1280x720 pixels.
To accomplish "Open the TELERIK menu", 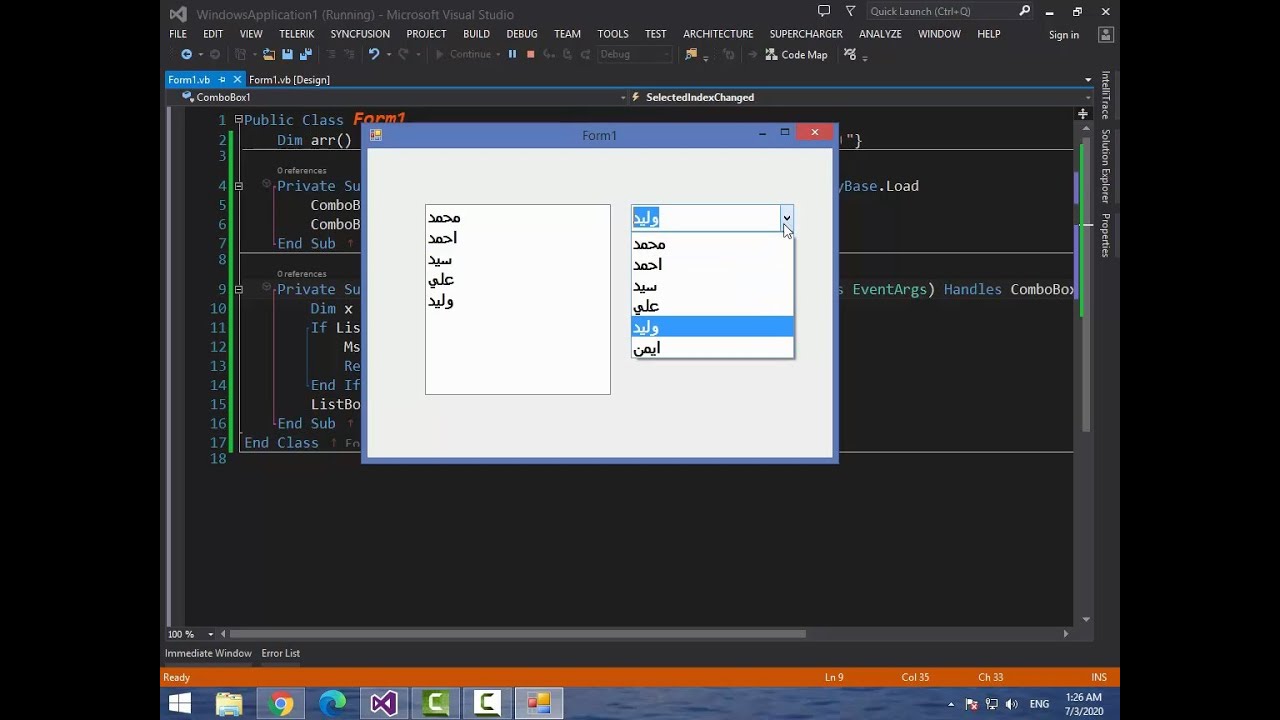I will pos(297,34).
